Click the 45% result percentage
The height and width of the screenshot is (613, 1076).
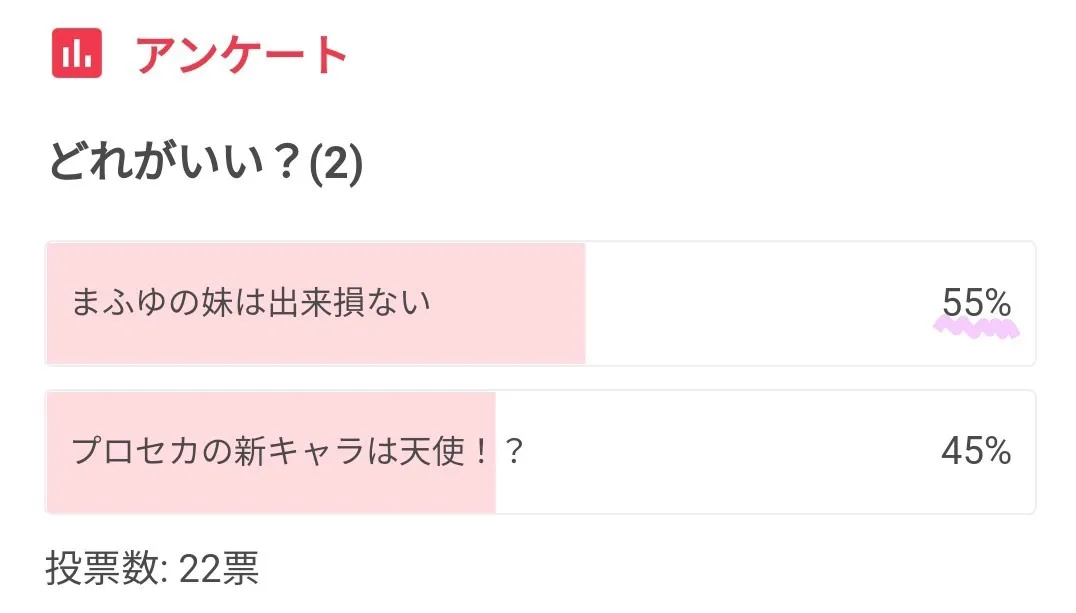click(976, 452)
